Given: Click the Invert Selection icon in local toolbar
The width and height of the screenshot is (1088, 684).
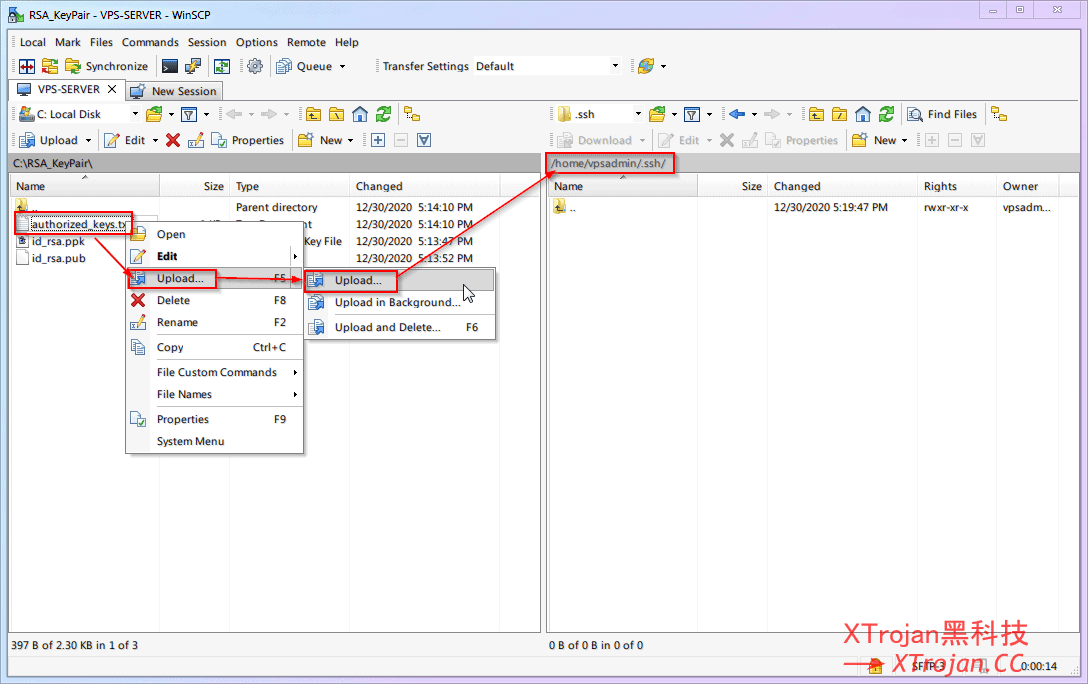Looking at the screenshot, I should pos(424,140).
